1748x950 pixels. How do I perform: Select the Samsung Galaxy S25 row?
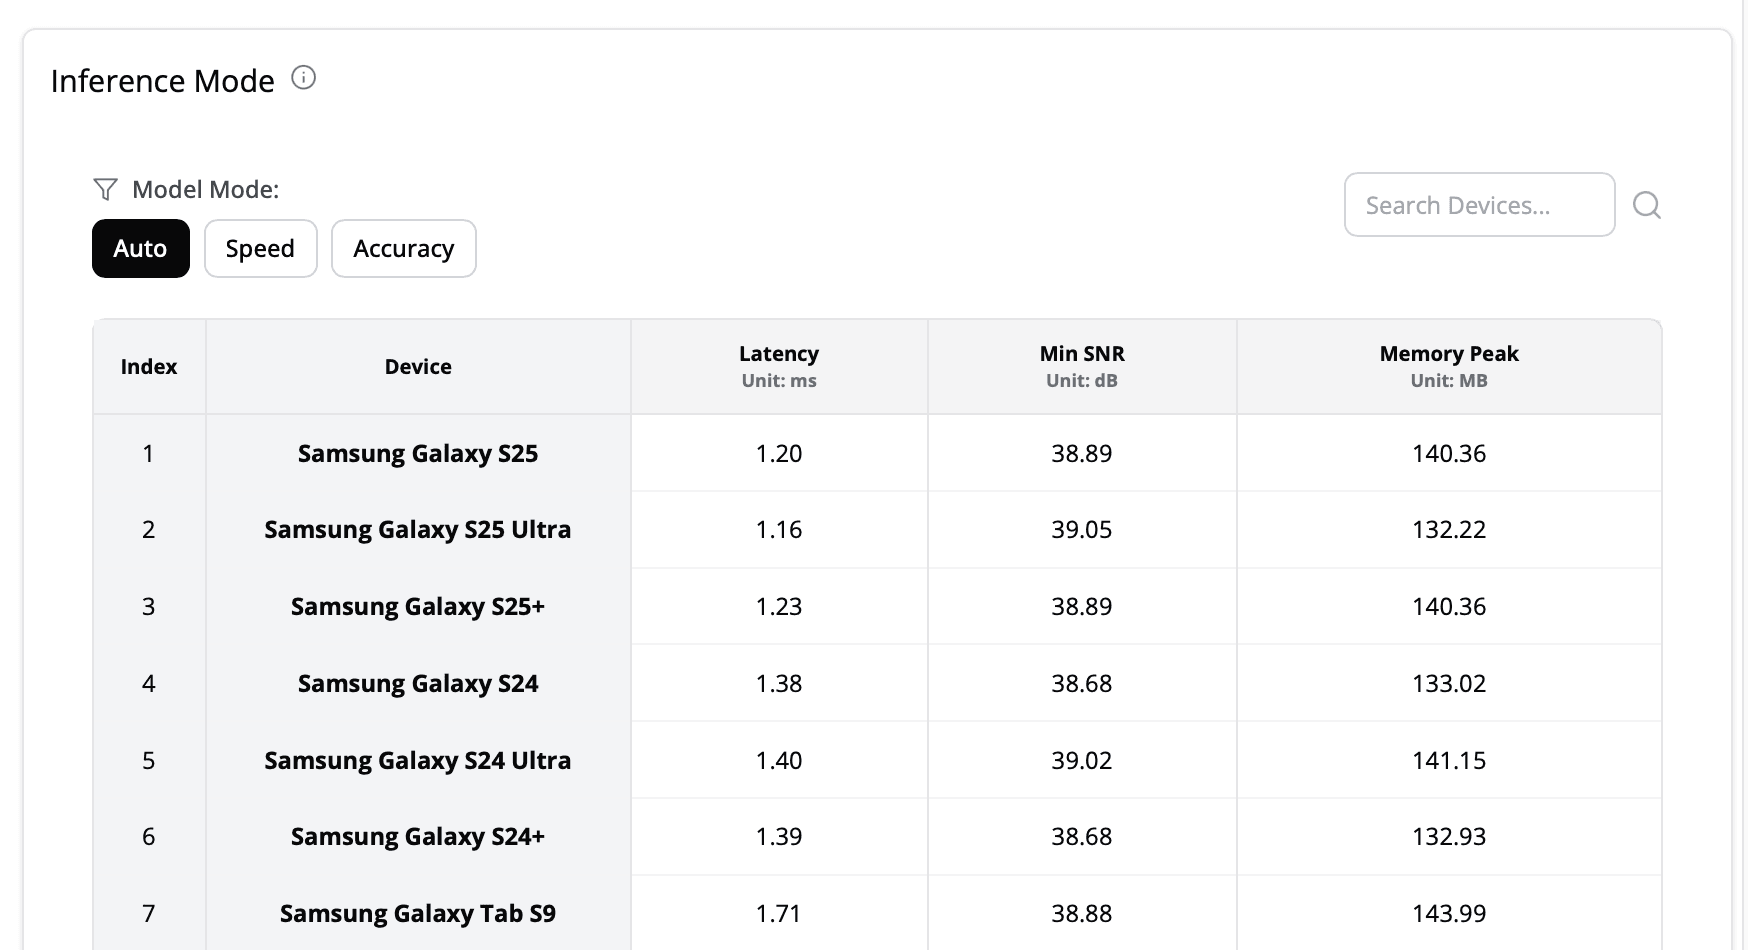417,453
